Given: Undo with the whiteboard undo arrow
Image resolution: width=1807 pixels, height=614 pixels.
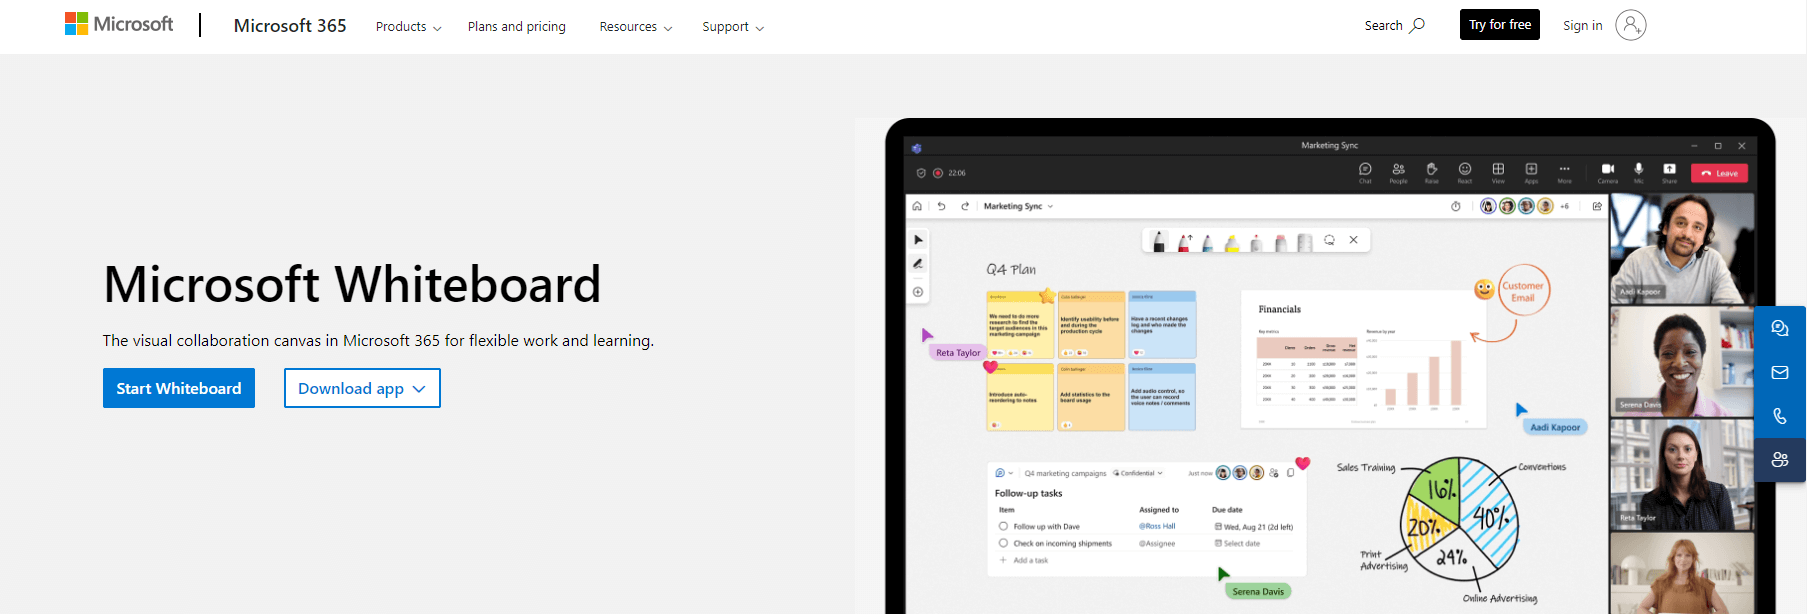Looking at the screenshot, I should [x=941, y=206].
